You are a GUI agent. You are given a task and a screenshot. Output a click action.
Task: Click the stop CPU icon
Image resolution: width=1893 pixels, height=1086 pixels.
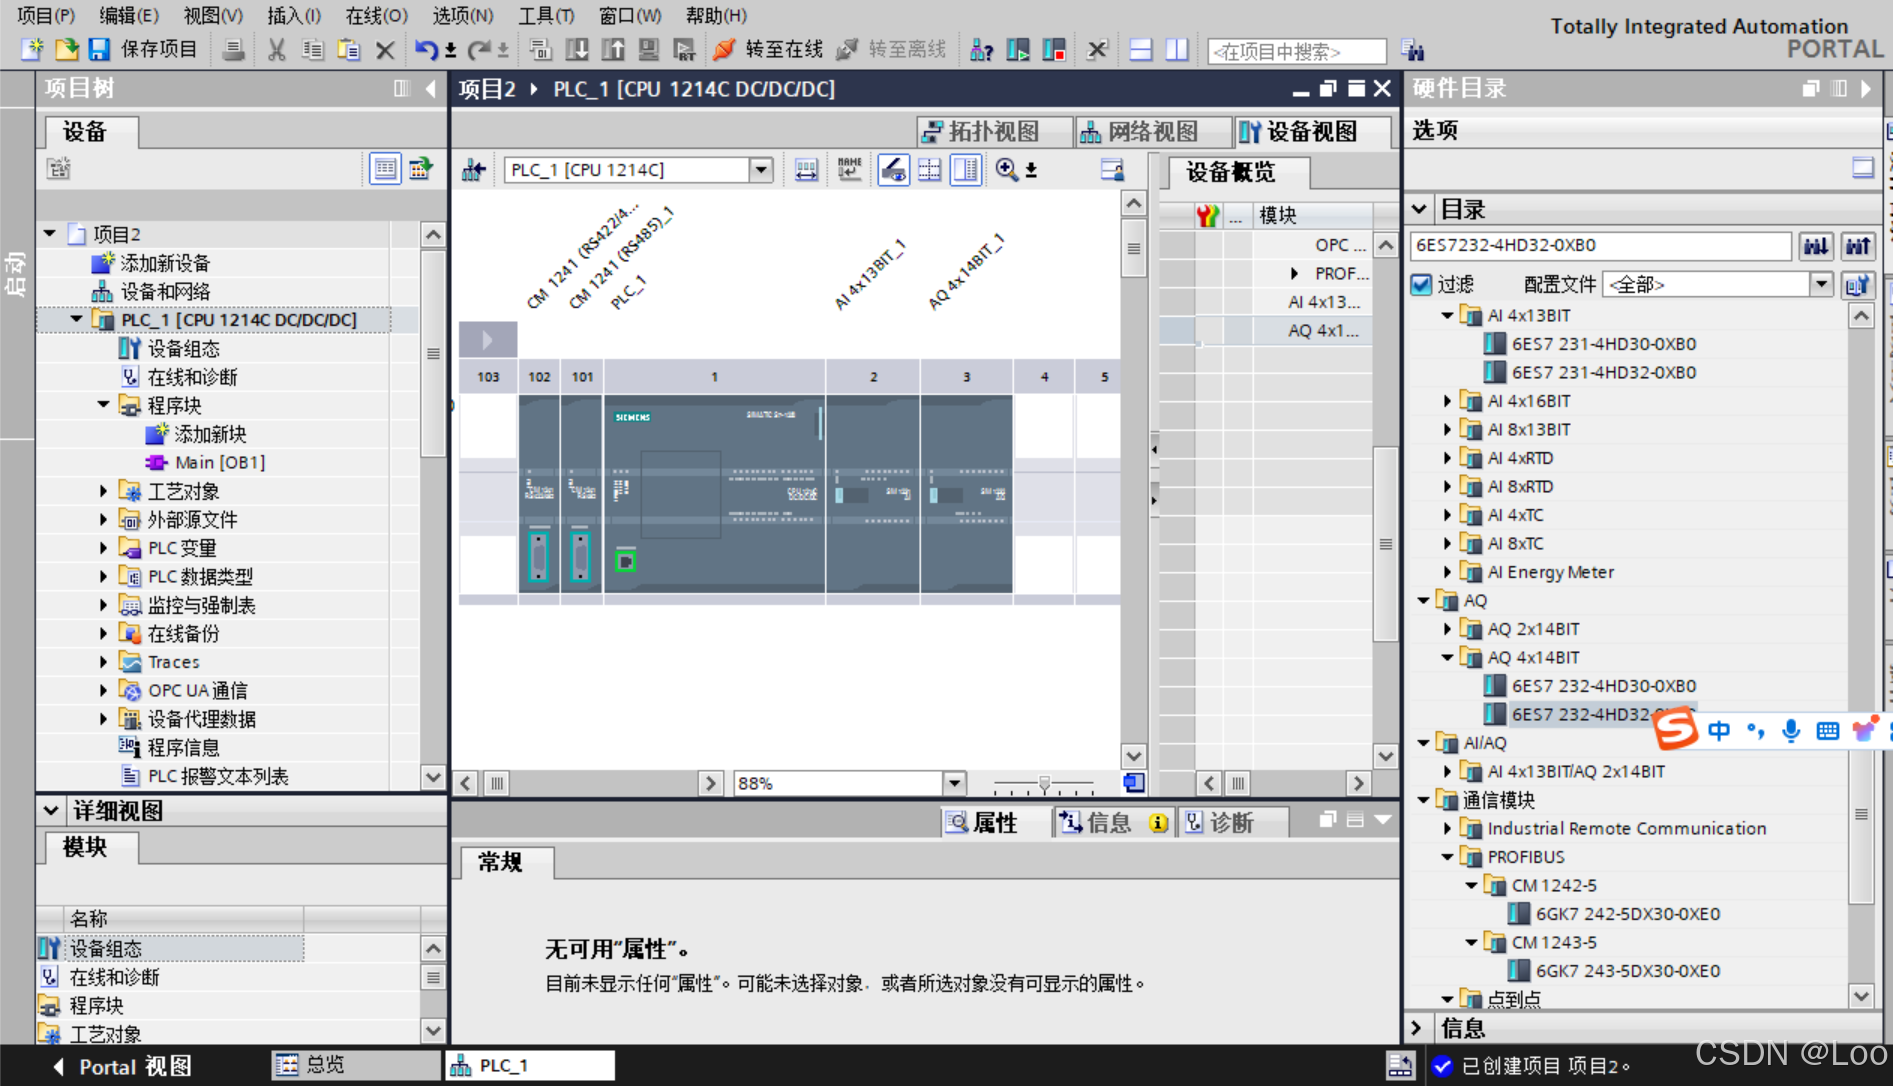pyautogui.click(x=1054, y=49)
